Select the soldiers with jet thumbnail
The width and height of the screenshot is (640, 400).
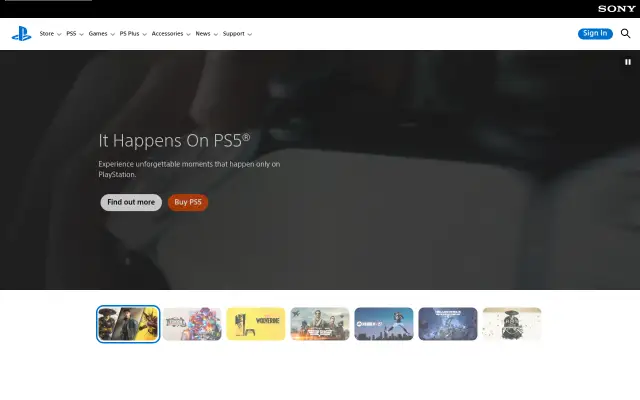coord(320,324)
